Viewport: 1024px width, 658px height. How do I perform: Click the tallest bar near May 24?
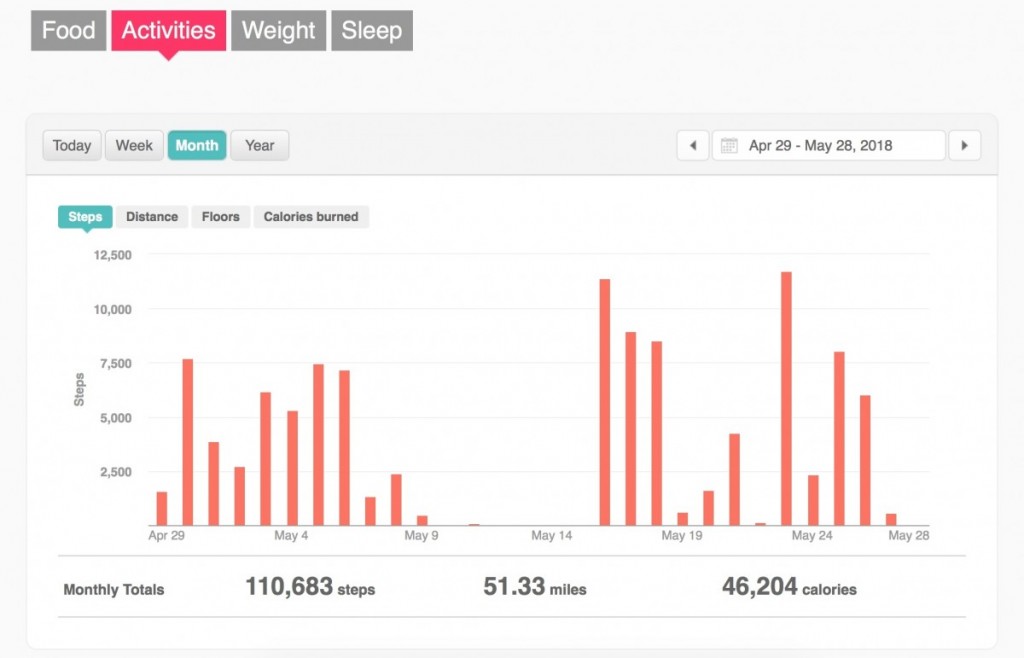[x=787, y=400]
